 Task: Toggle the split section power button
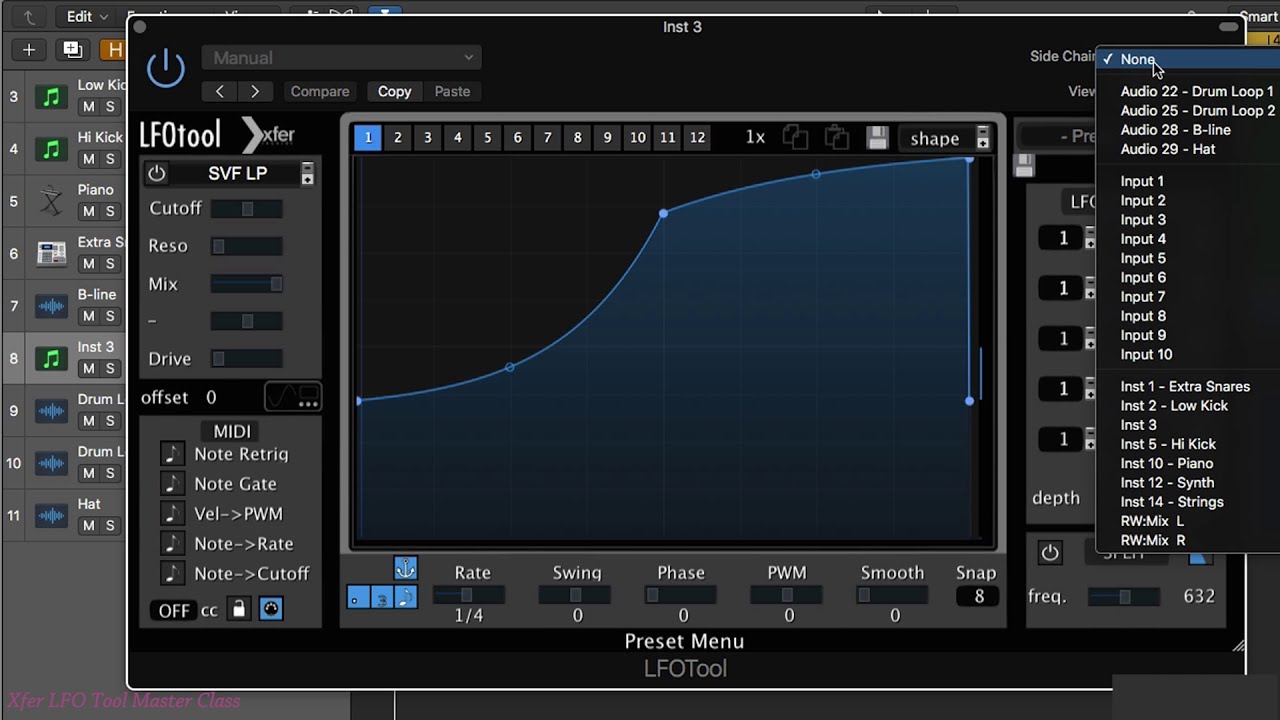click(1050, 553)
